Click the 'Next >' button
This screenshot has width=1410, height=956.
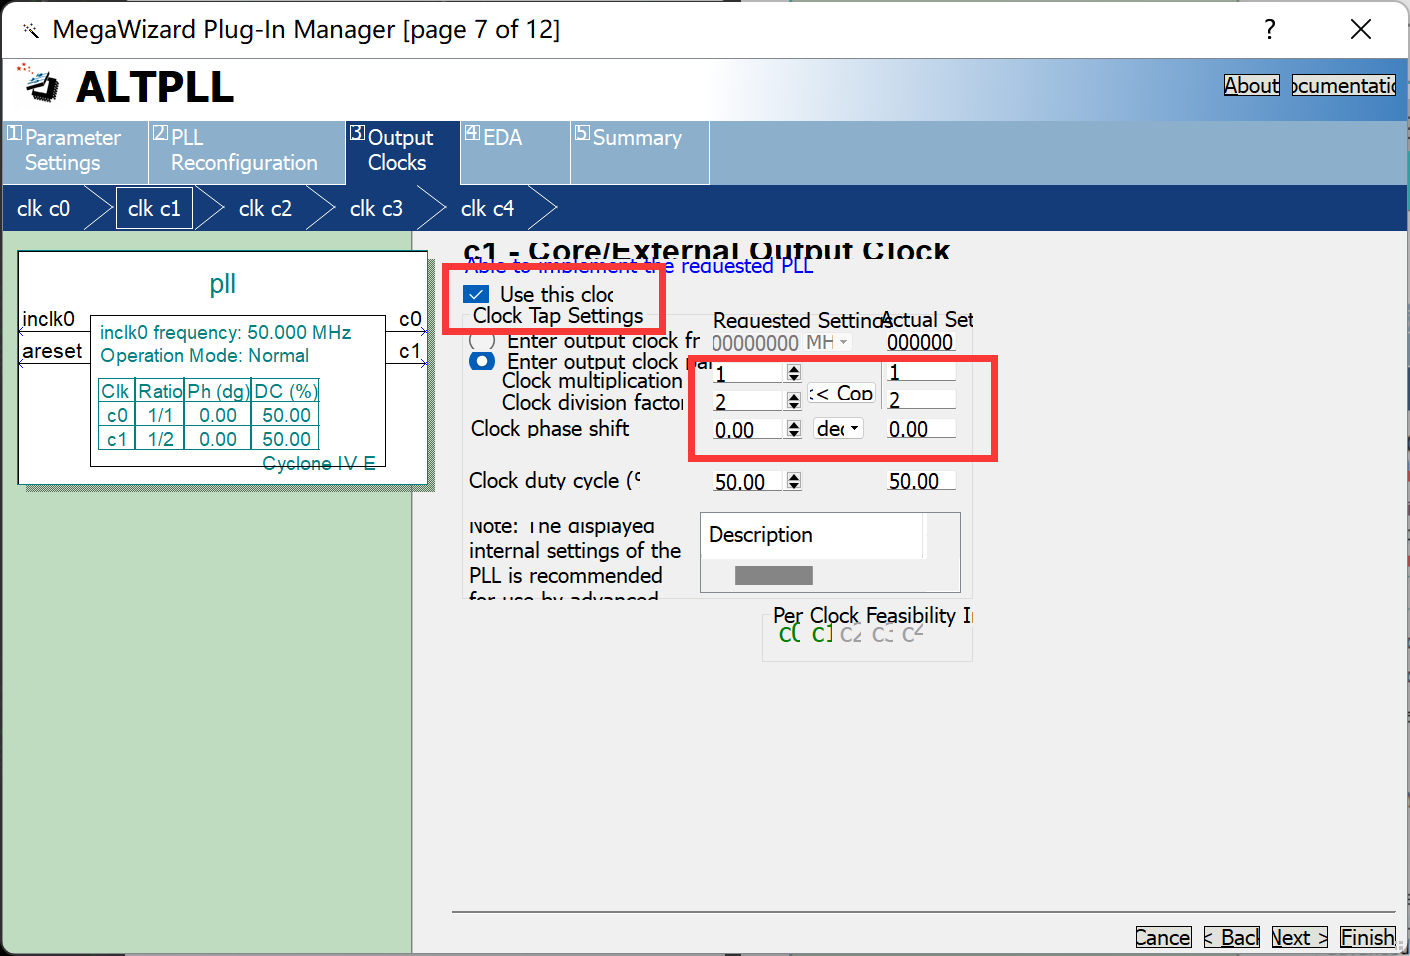pos(1299,937)
